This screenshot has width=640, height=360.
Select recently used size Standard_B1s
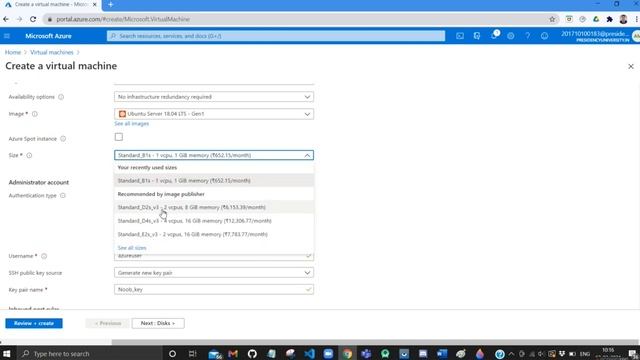[214, 180]
